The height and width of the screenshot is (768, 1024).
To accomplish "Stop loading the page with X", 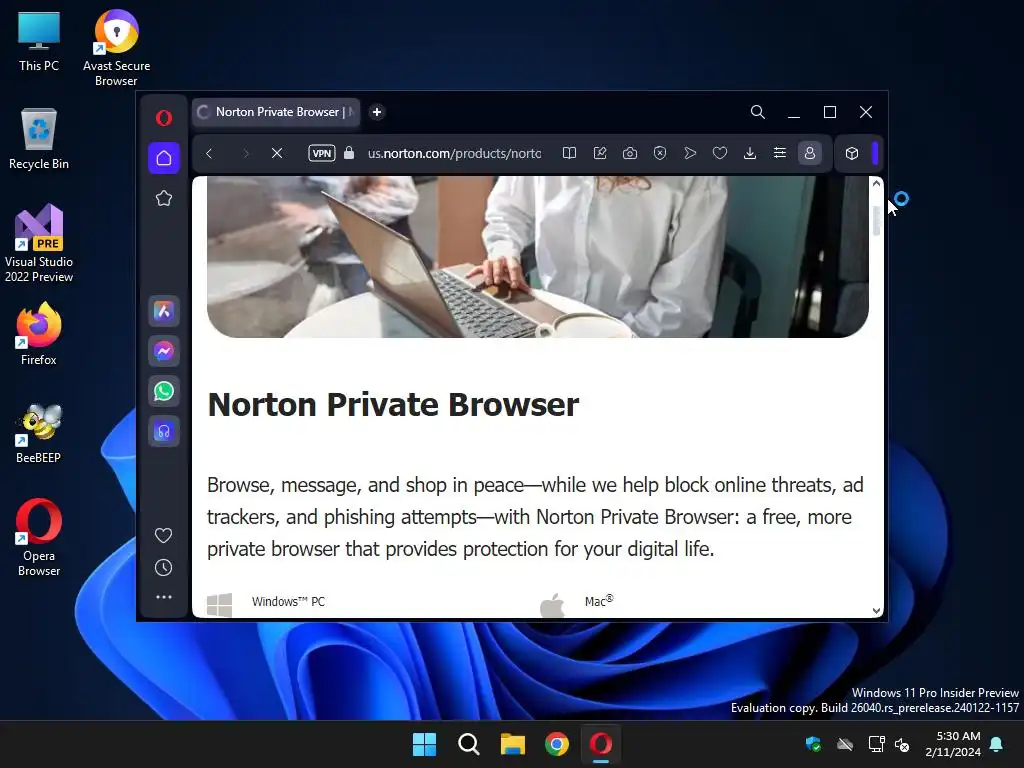I will coord(277,153).
